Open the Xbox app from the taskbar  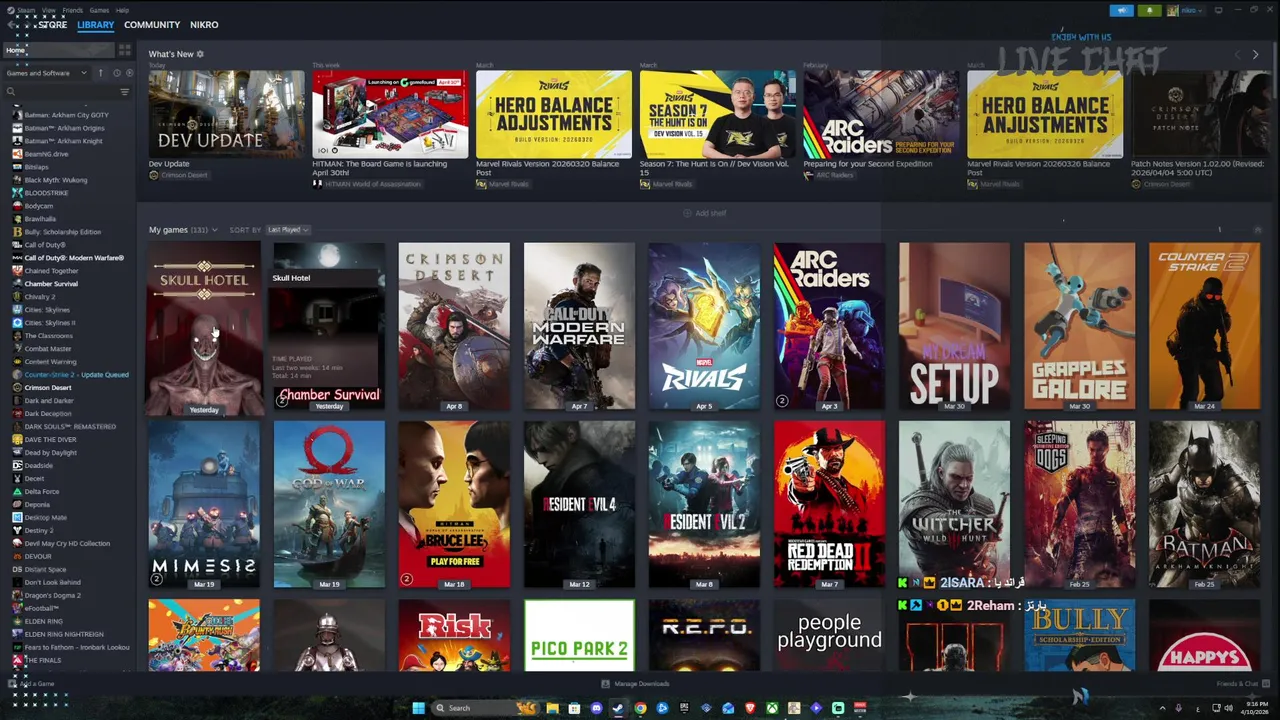pos(772,708)
